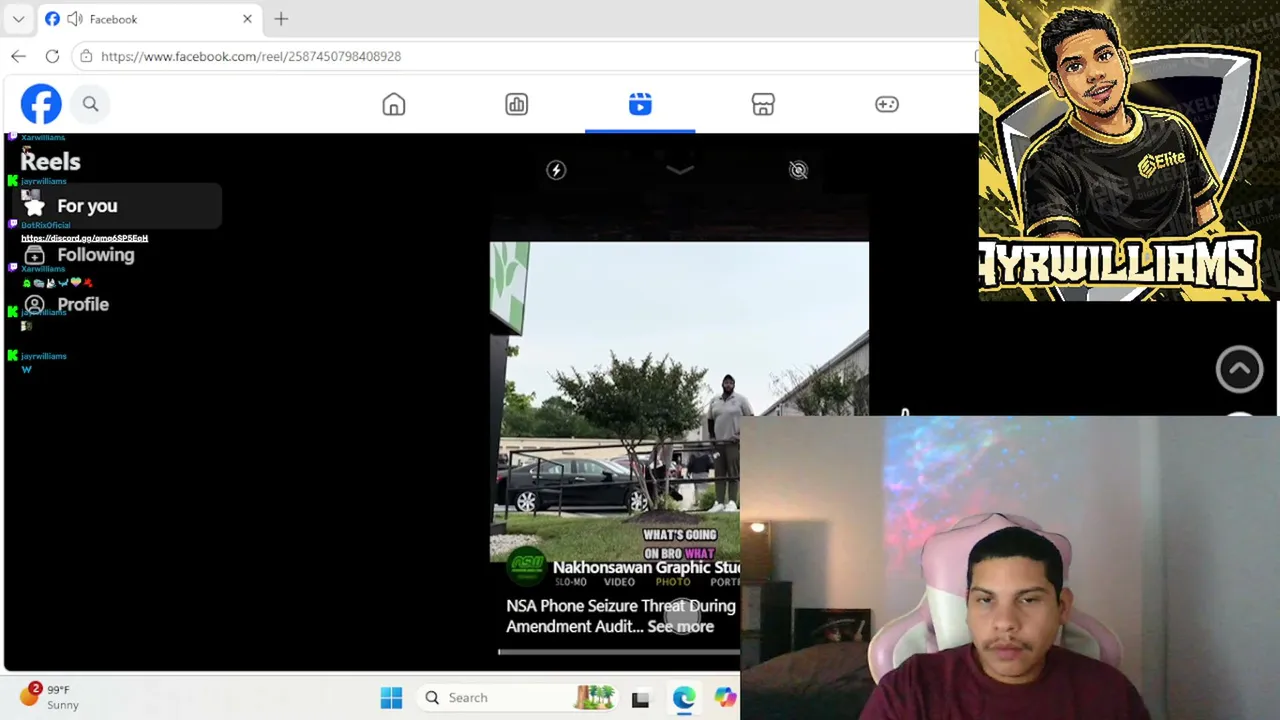Select the Reels video tab icon
Screen dimensions: 1280x720
[x=640, y=104]
